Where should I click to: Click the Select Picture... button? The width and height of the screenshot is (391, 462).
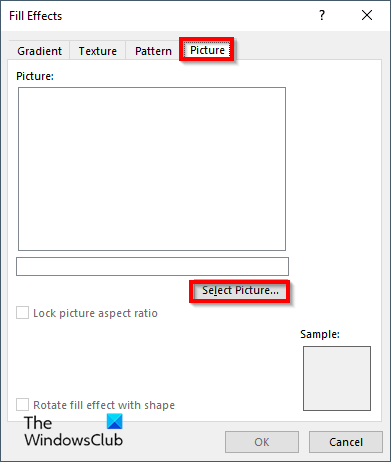click(x=240, y=291)
